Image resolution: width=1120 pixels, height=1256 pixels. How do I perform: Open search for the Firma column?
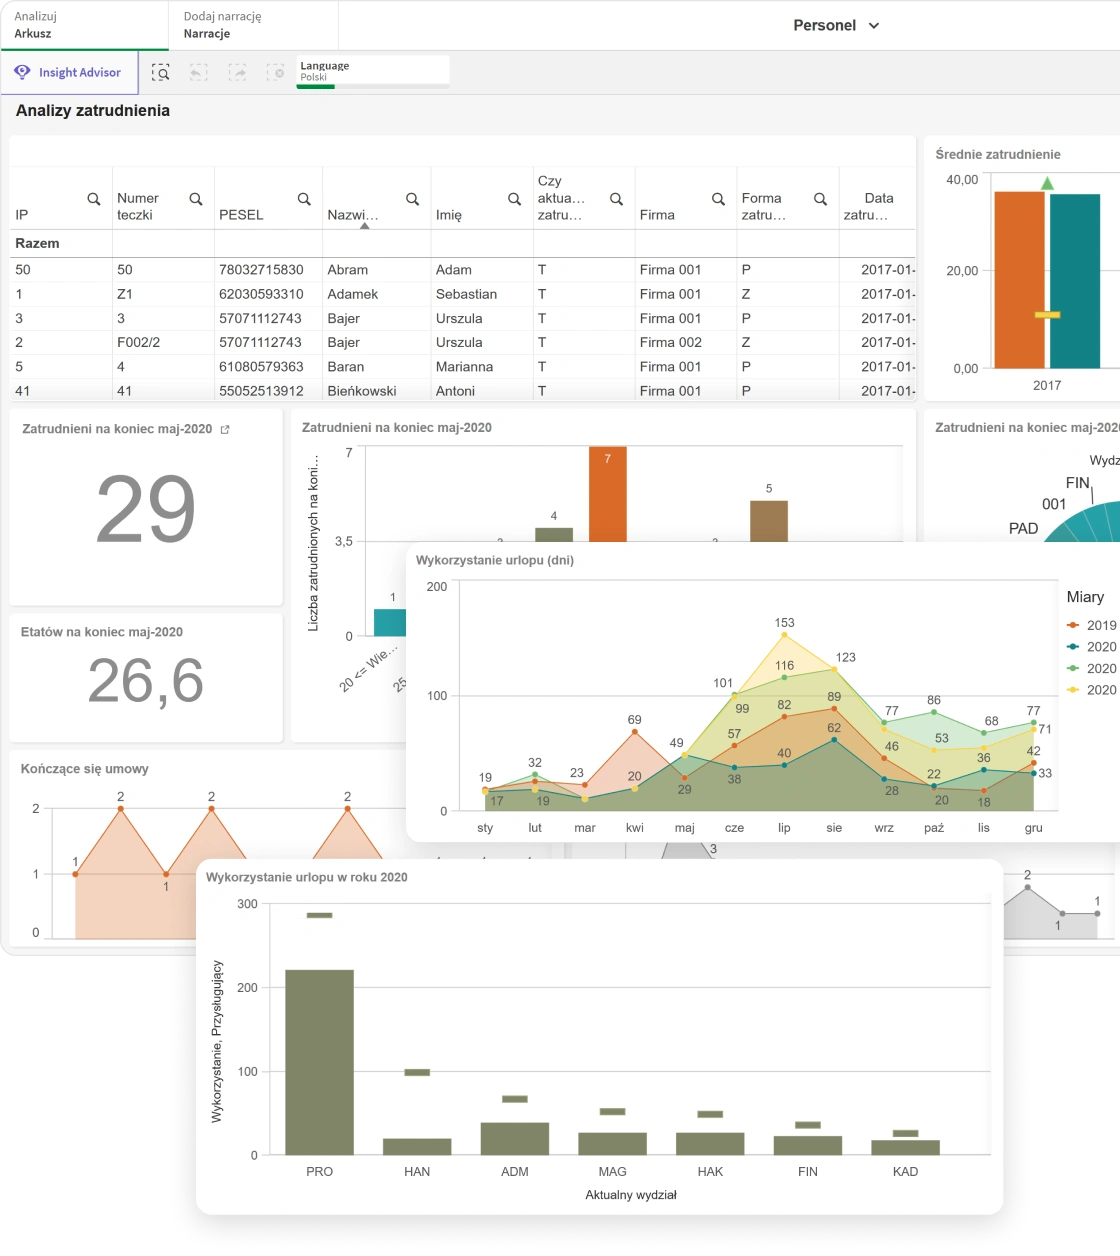[718, 199]
